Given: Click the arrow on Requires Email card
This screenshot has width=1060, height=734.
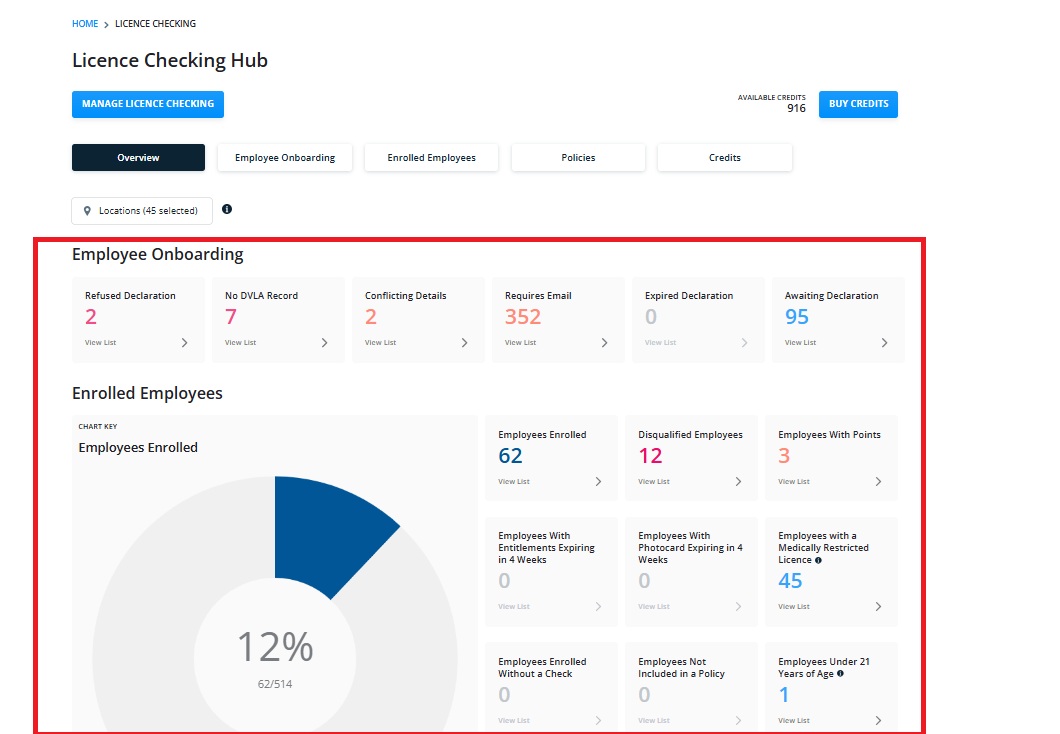Looking at the screenshot, I should point(604,343).
